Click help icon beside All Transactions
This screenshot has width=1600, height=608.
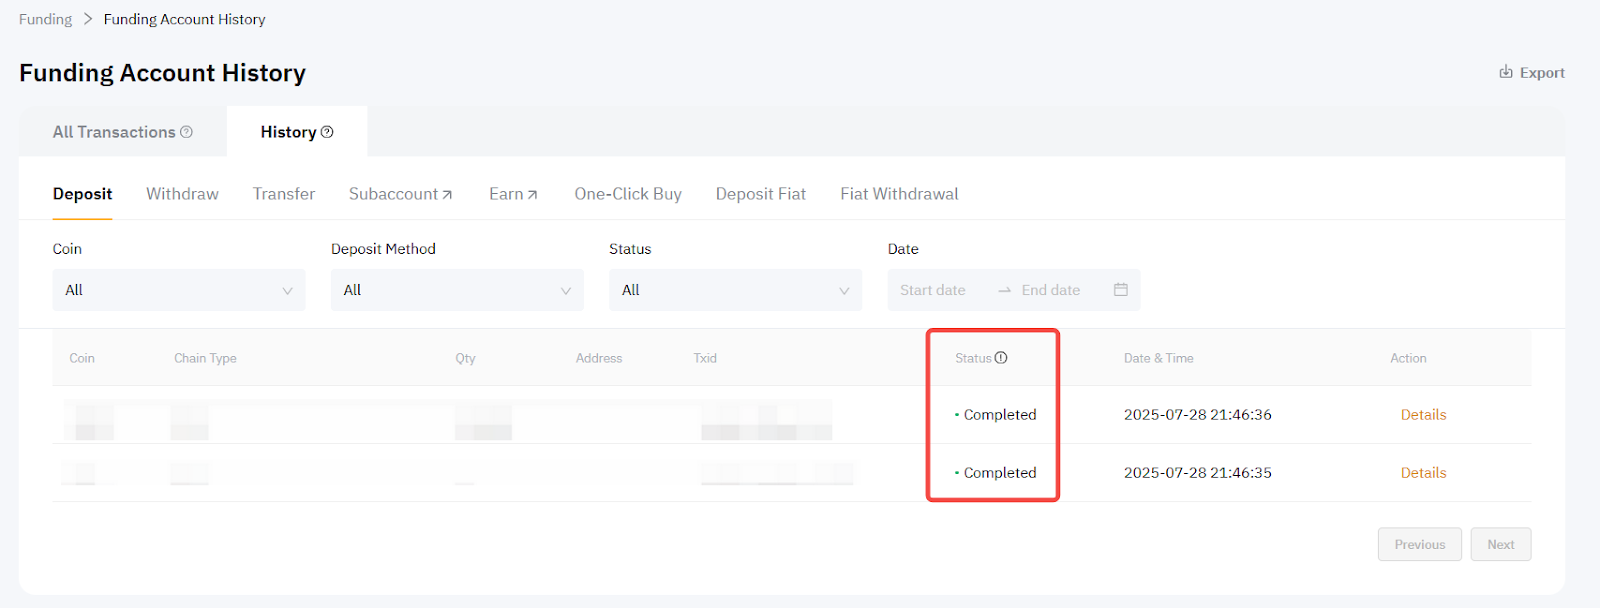point(186,132)
